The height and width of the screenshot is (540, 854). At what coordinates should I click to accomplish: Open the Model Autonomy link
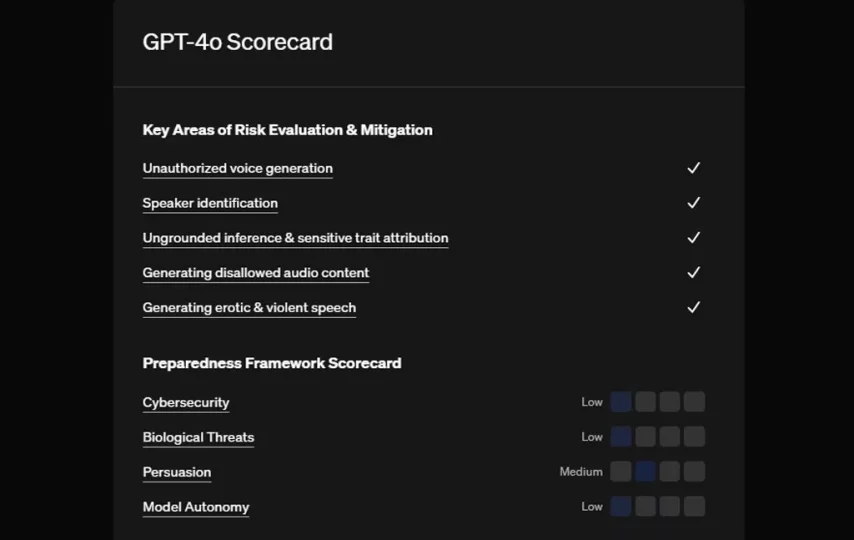click(196, 507)
